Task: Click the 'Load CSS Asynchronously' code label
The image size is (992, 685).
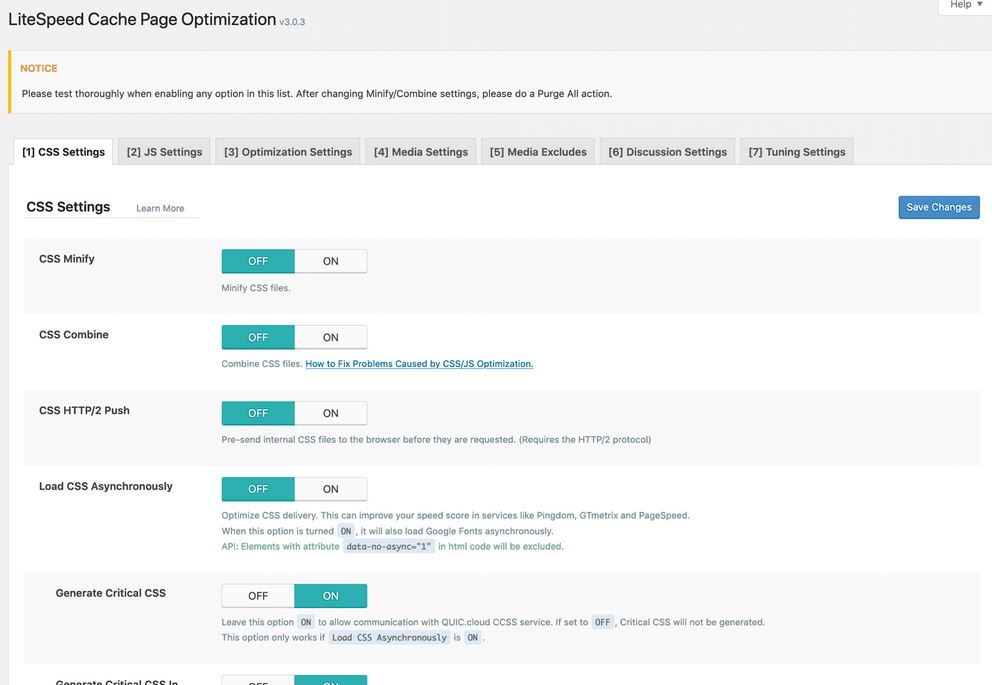Action: click(389, 638)
